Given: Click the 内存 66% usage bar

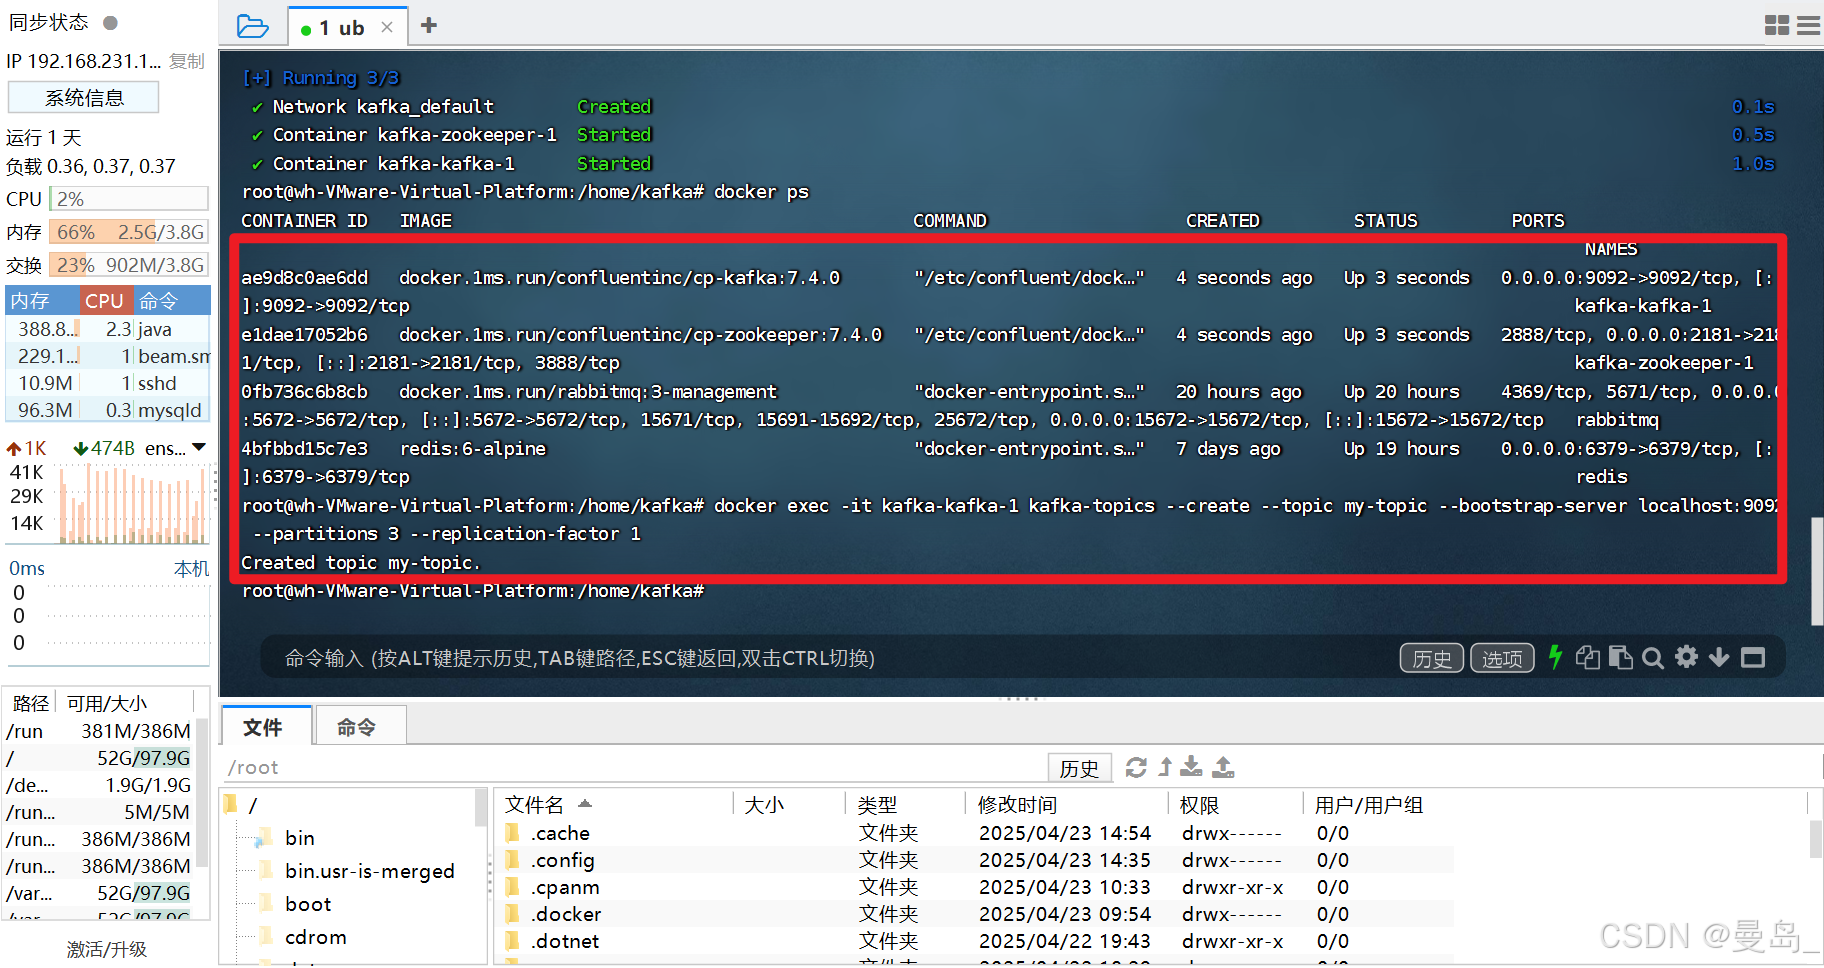Looking at the screenshot, I should coord(129,232).
